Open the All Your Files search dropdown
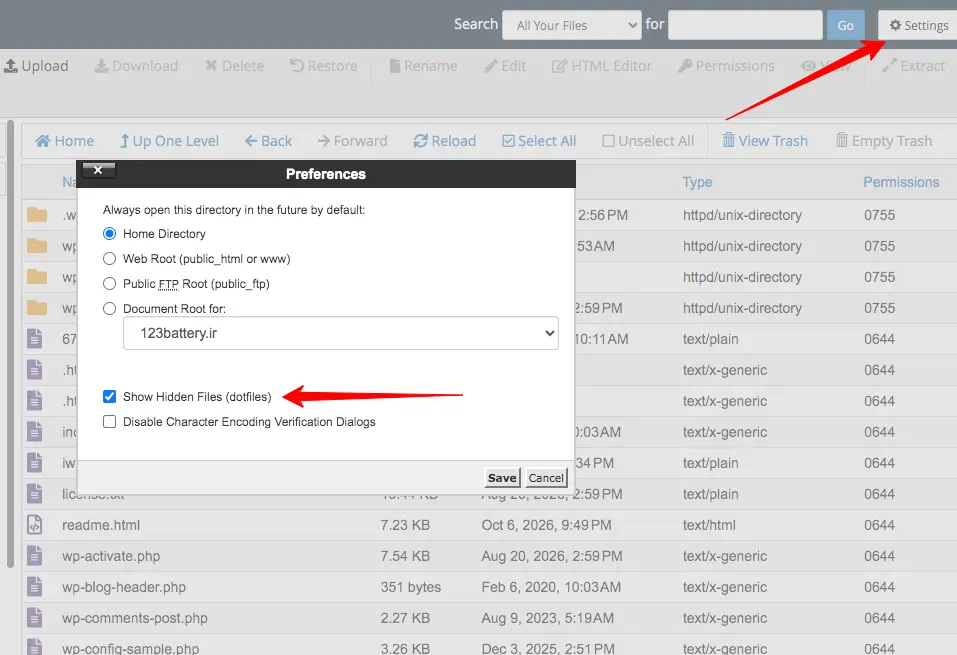957x655 pixels. click(x=572, y=26)
